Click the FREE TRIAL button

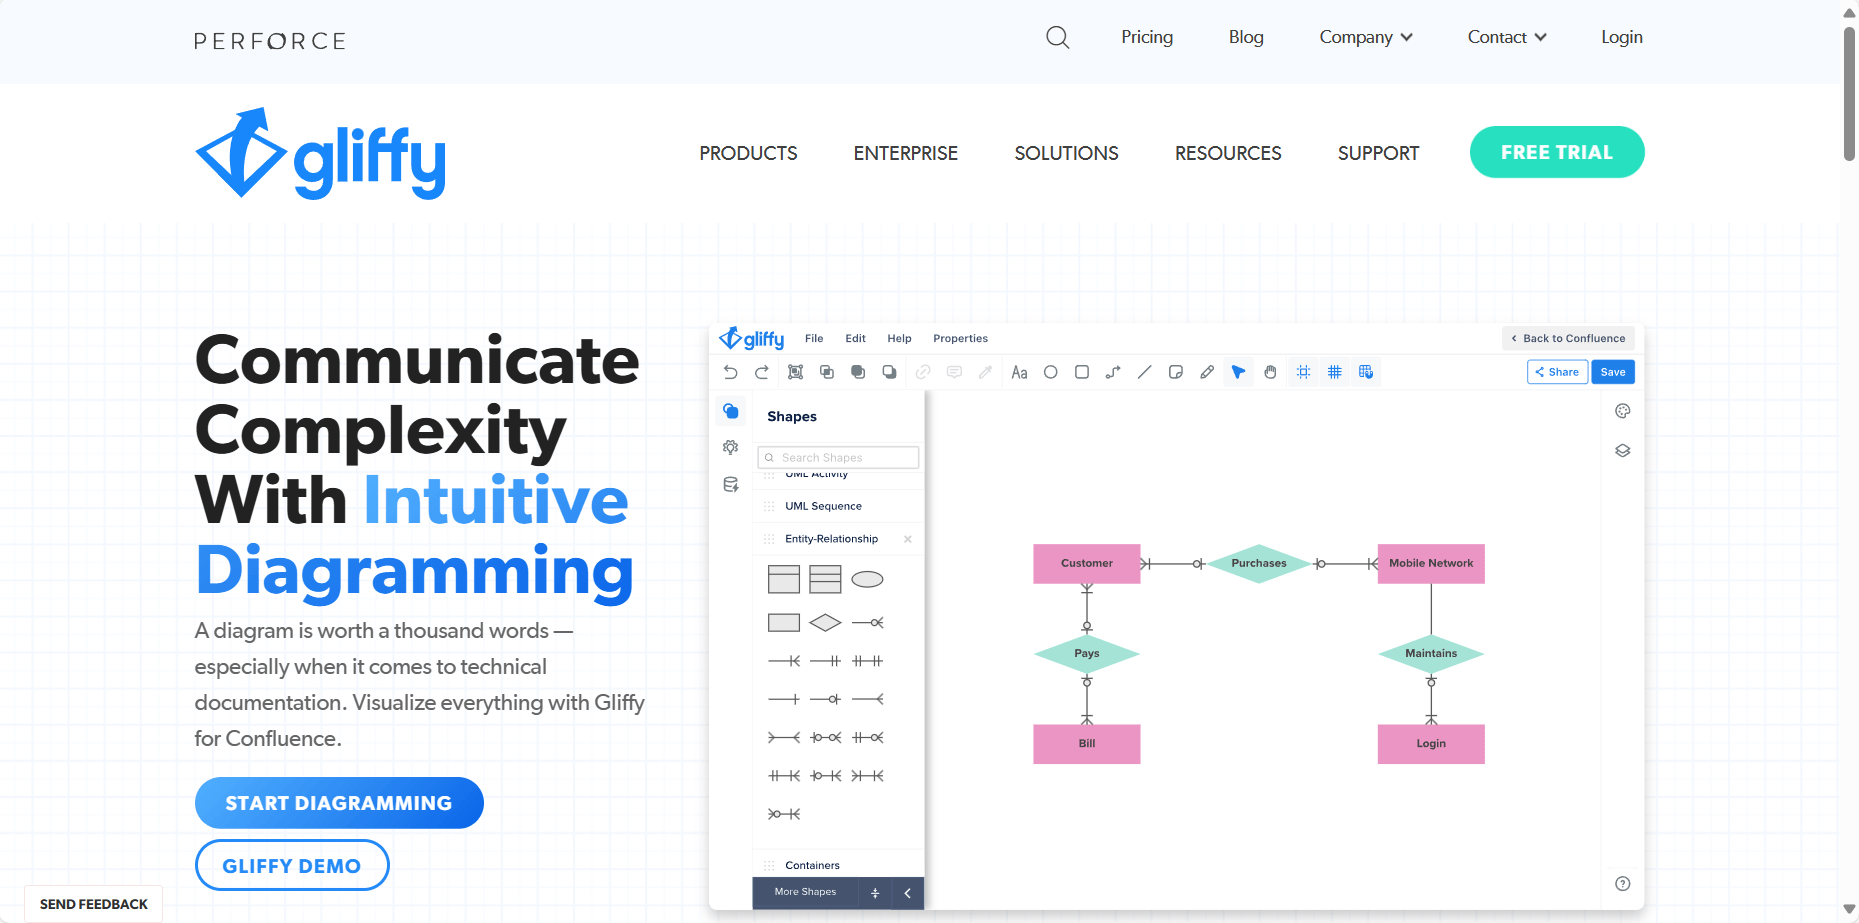pos(1556,152)
